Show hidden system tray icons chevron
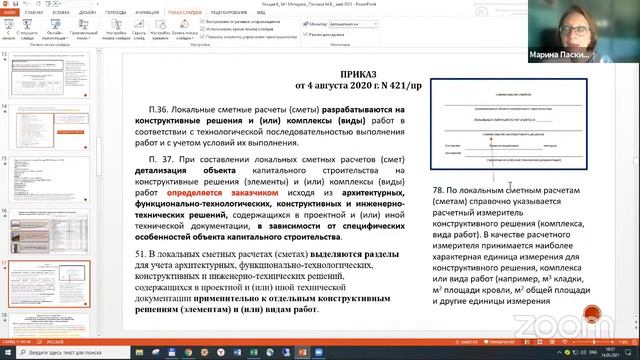Image resolution: width=640 pixels, height=360 pixels. (x=559, y=352)
